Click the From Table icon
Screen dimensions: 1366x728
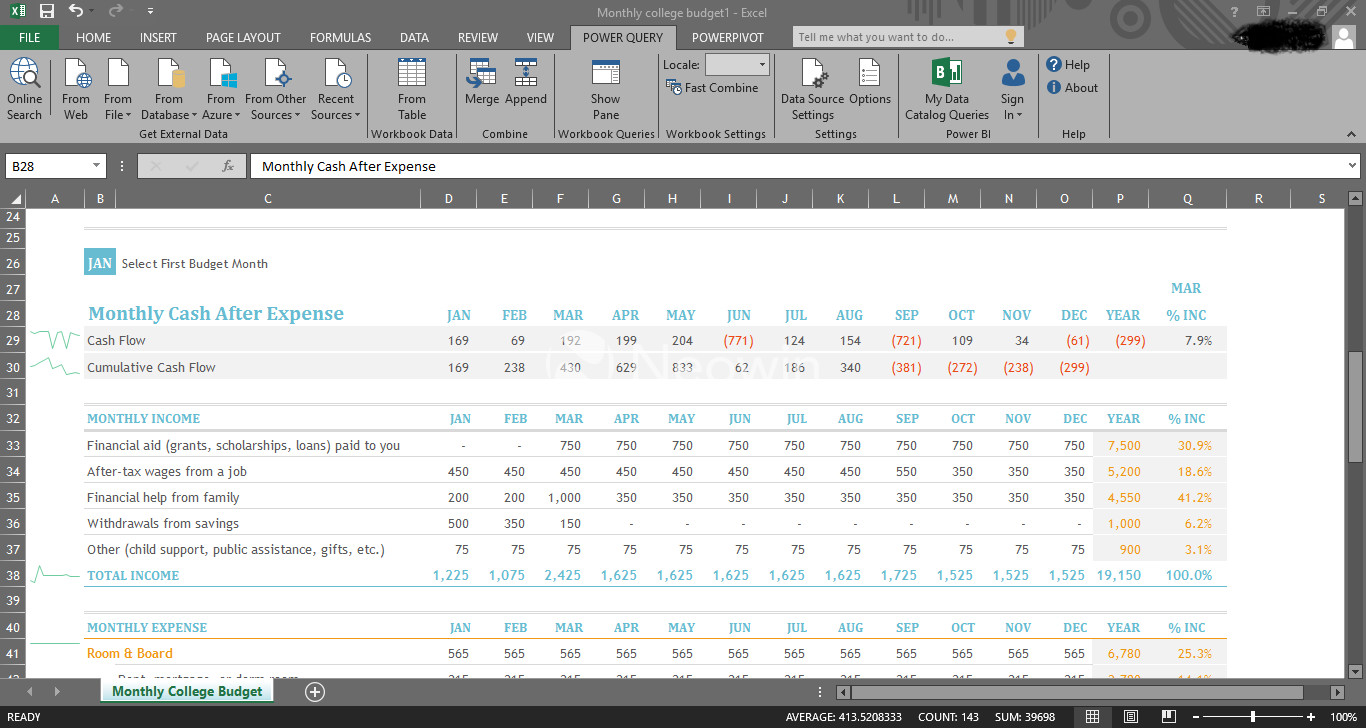(412, 89)
